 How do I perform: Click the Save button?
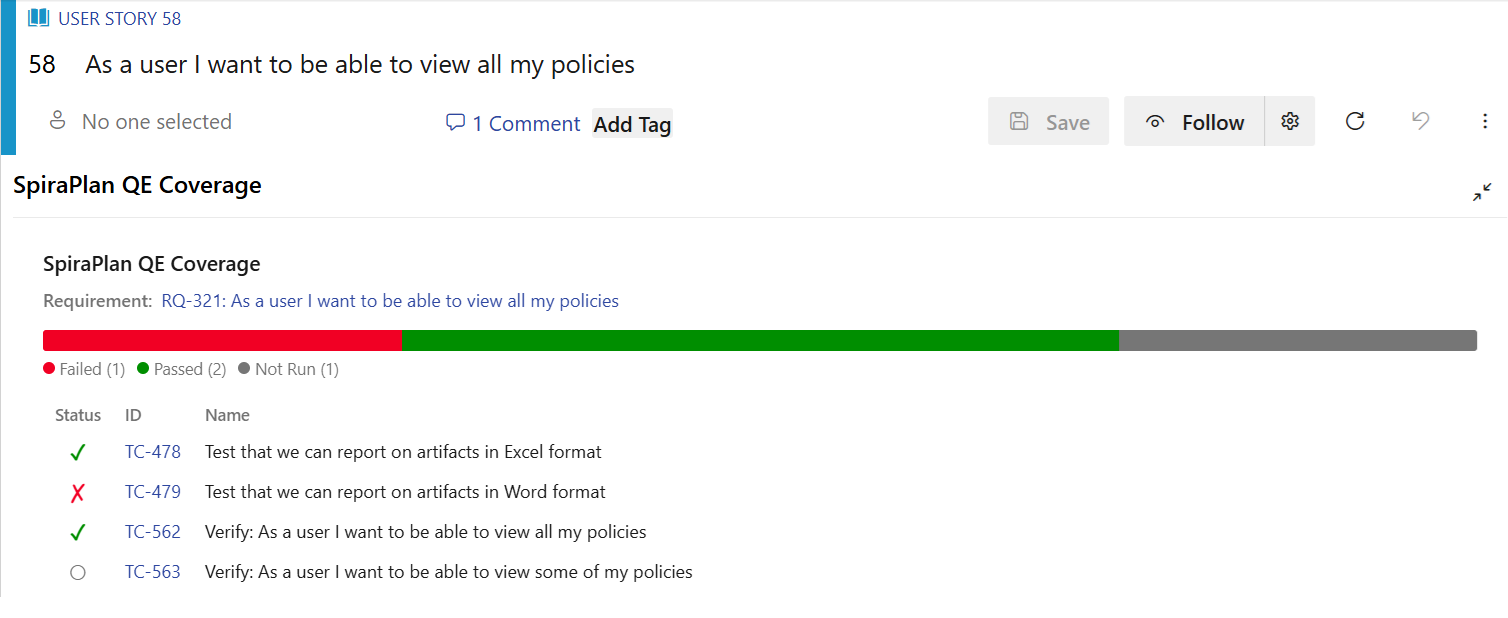point(1048,122)
